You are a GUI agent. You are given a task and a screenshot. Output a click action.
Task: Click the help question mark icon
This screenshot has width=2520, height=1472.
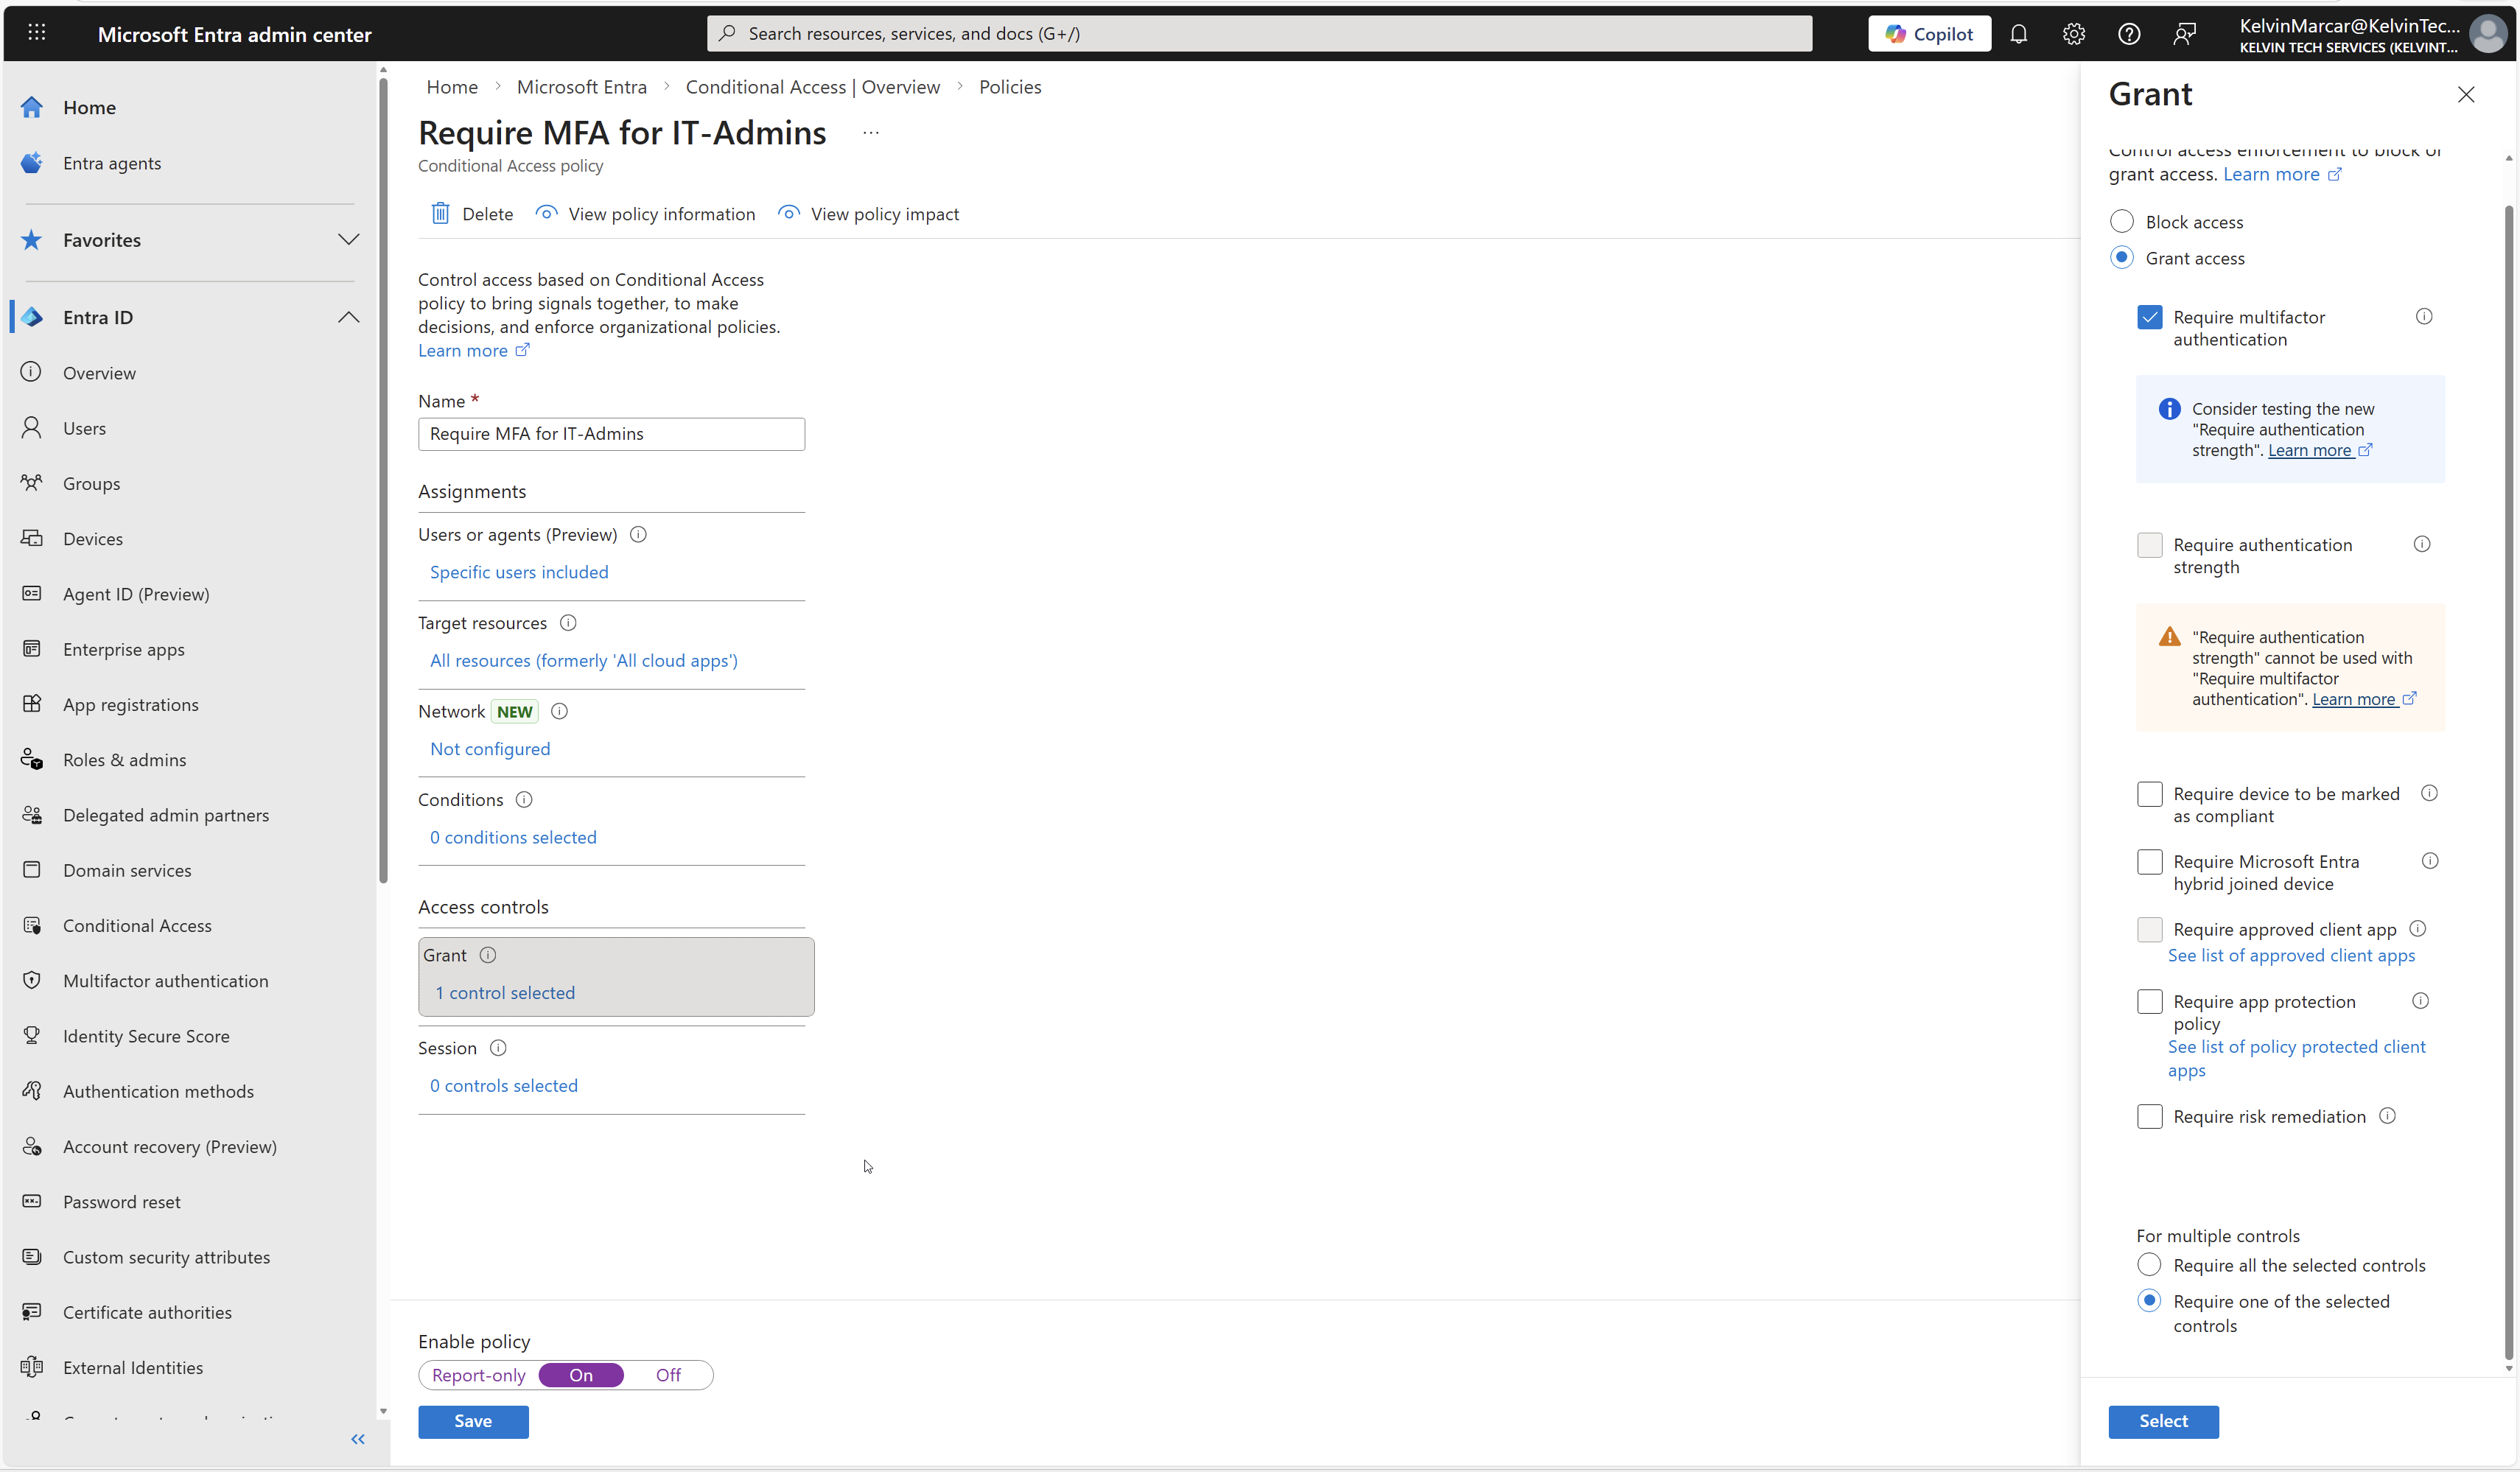coord(2128,34)
